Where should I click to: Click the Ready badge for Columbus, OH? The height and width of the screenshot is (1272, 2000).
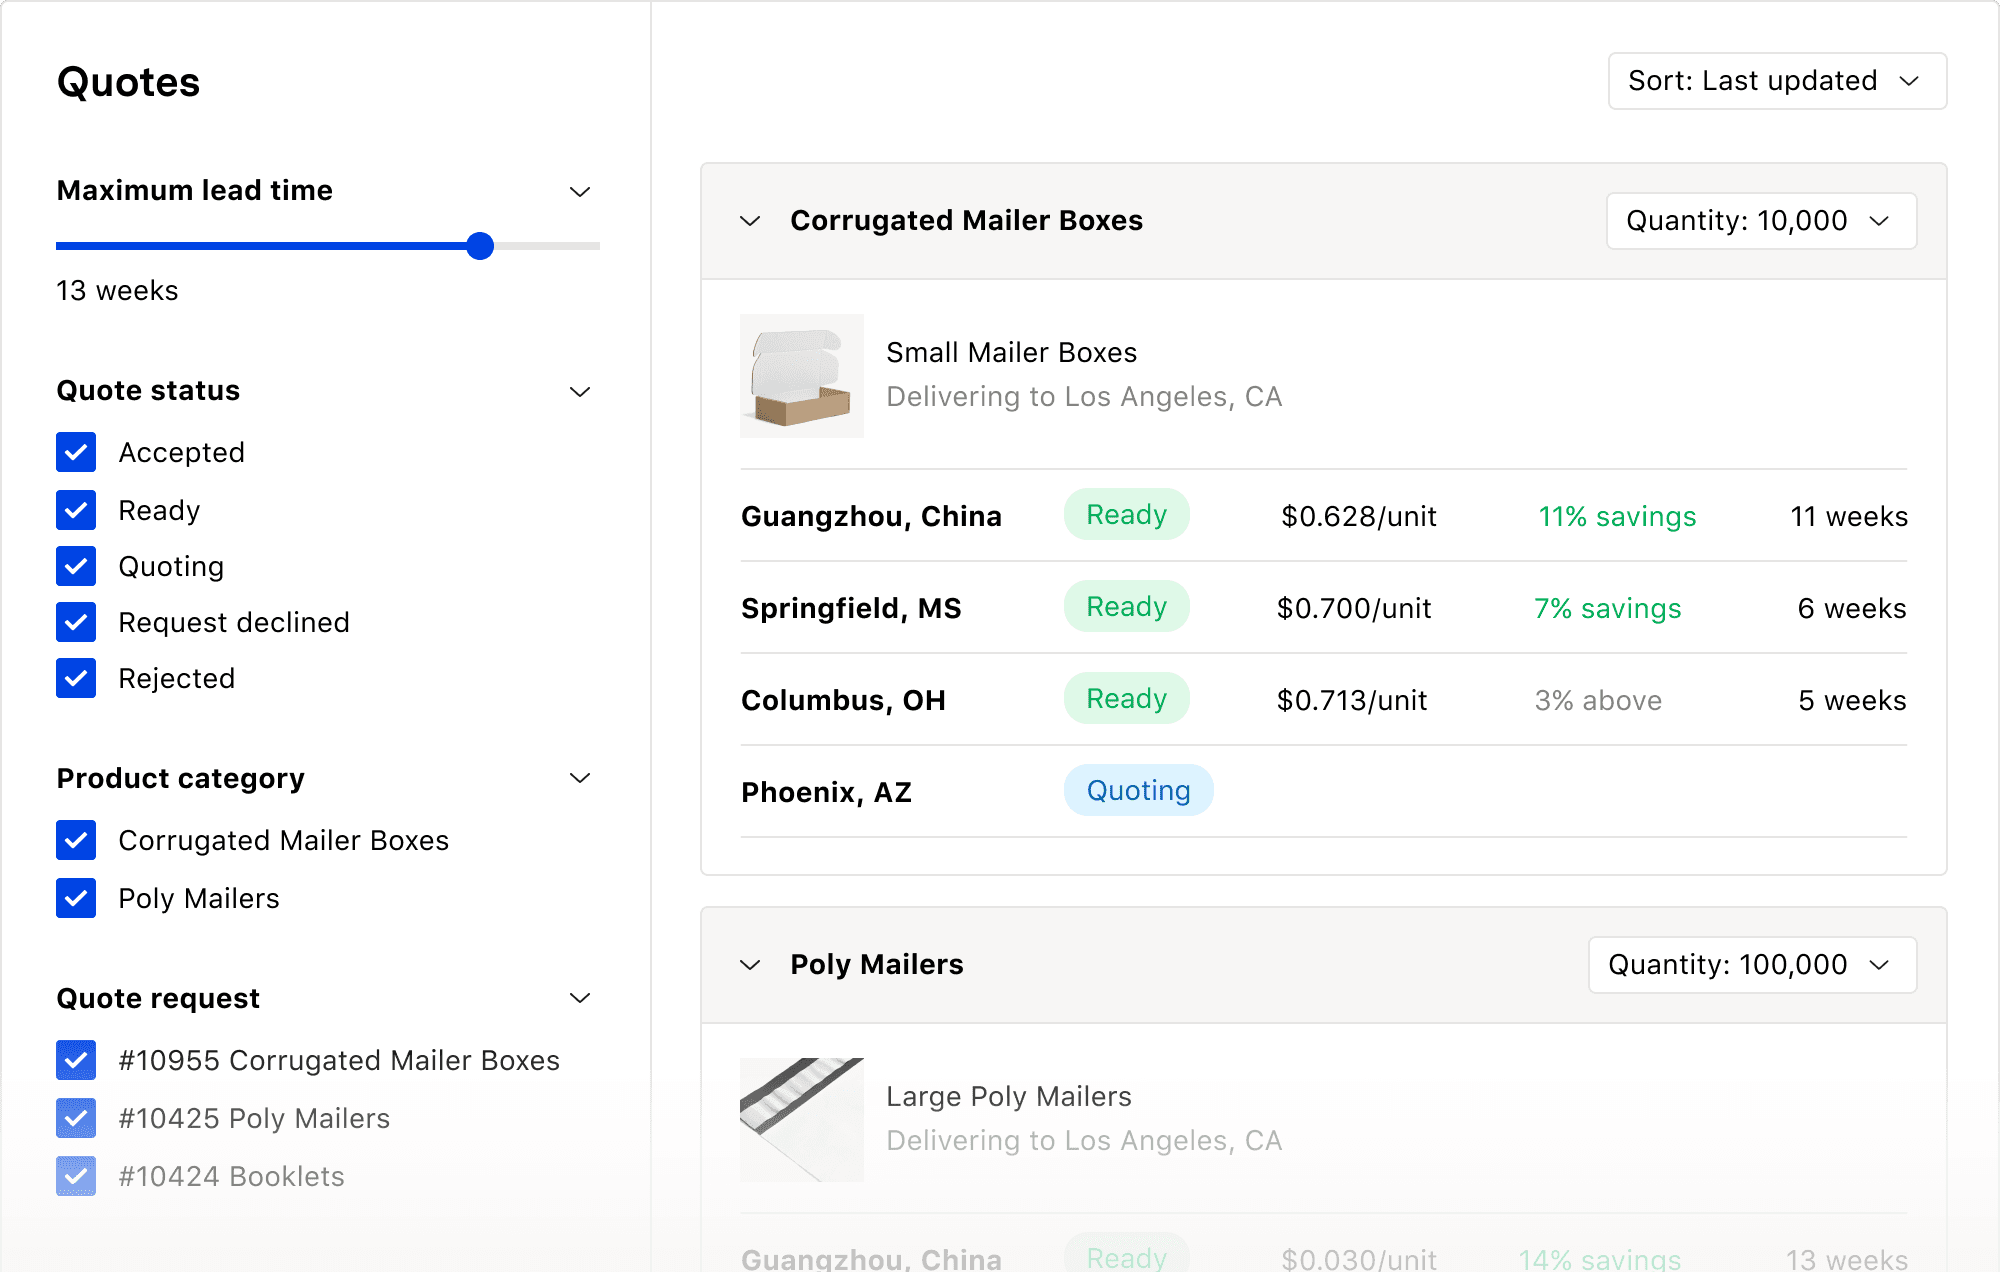1126,699
